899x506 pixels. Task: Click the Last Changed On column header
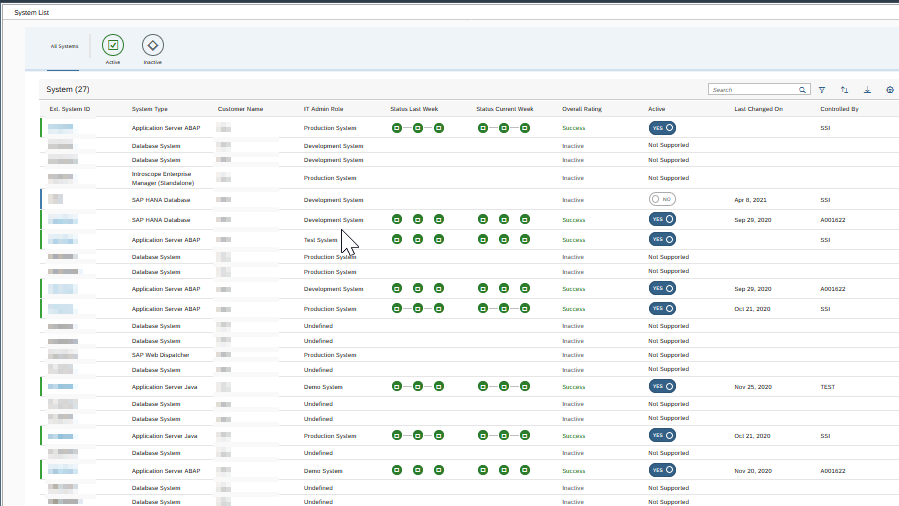[758, 108]
